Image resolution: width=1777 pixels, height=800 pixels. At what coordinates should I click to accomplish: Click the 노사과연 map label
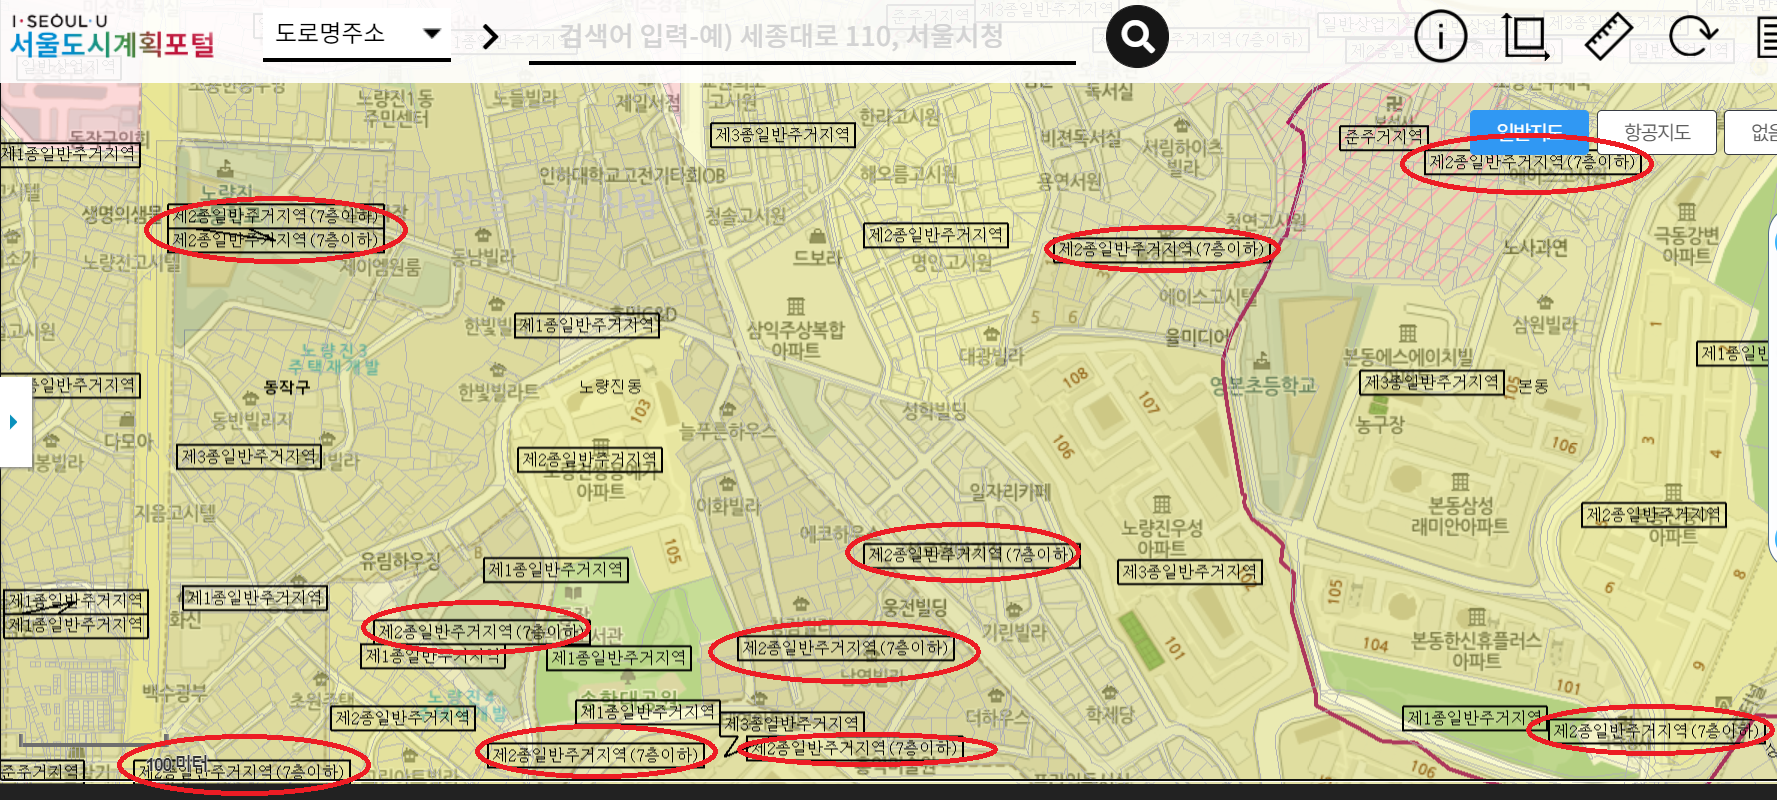(x=1534, y=247)
